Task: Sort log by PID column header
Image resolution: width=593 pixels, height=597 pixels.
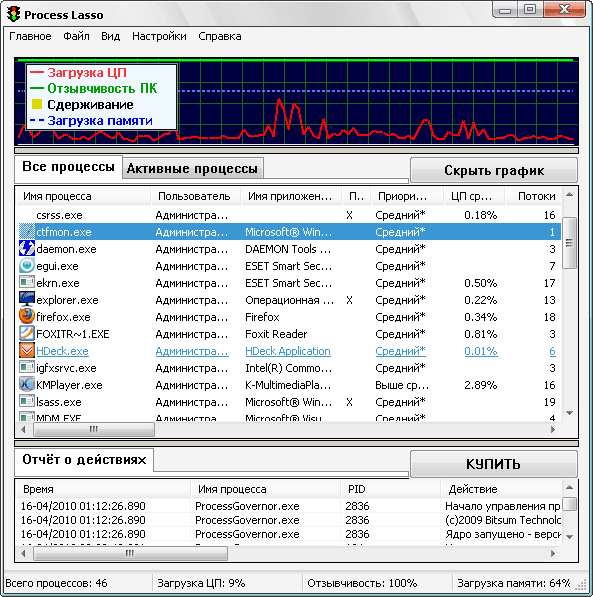Action: point(390,489)
